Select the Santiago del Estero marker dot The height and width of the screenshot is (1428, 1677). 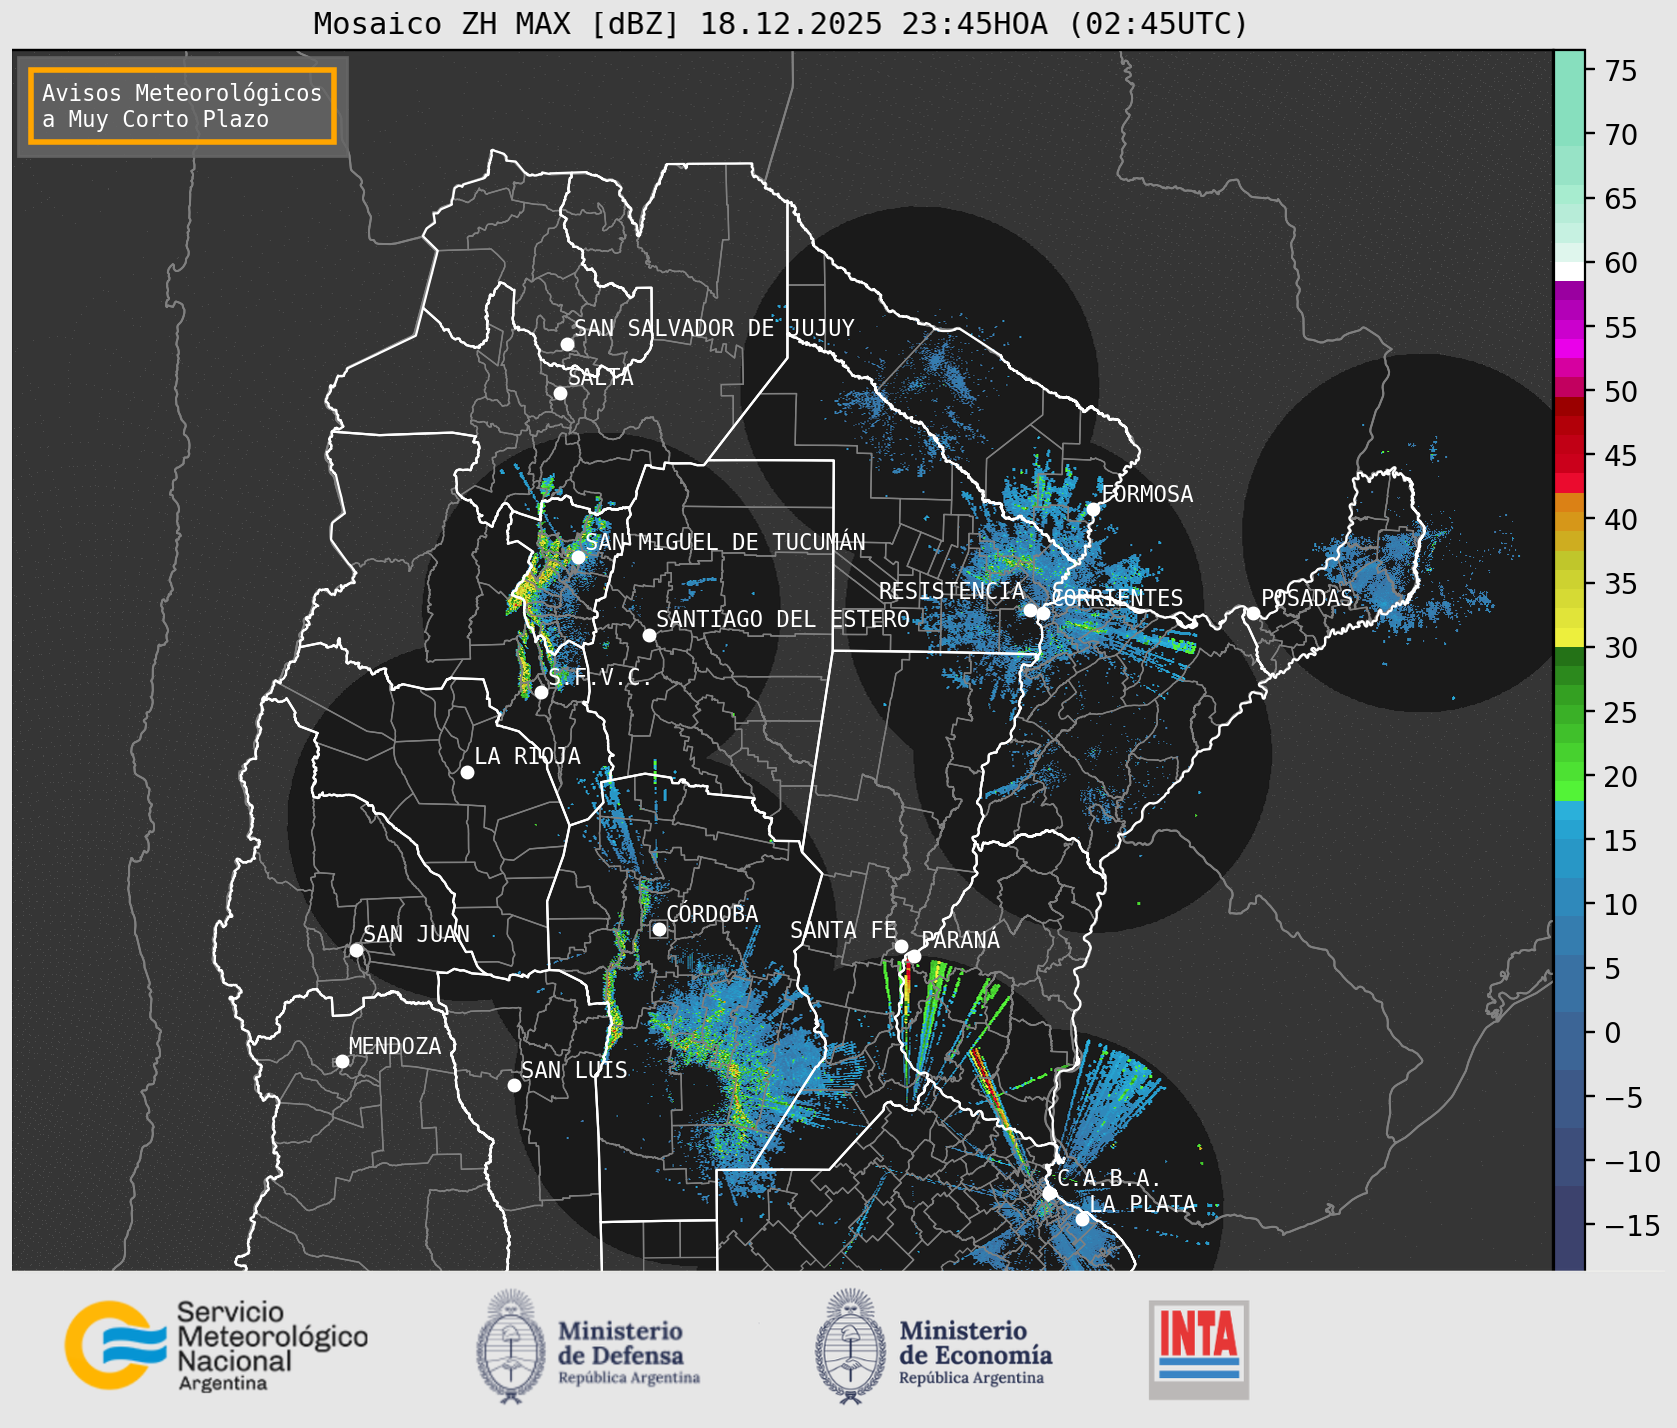649,635
